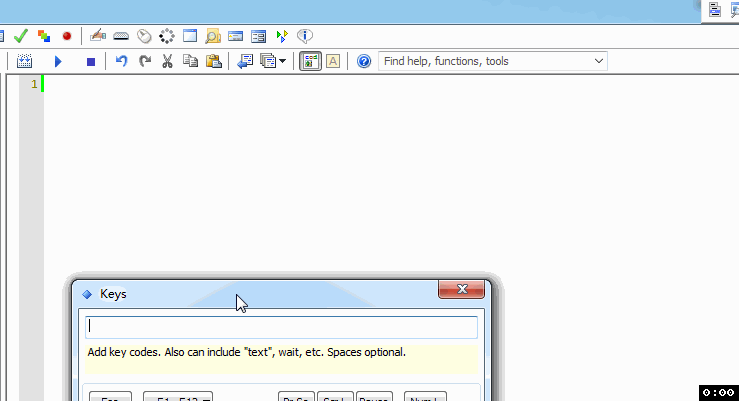
Task: Cut selection with the scissors icon
Action: point(168,62)
